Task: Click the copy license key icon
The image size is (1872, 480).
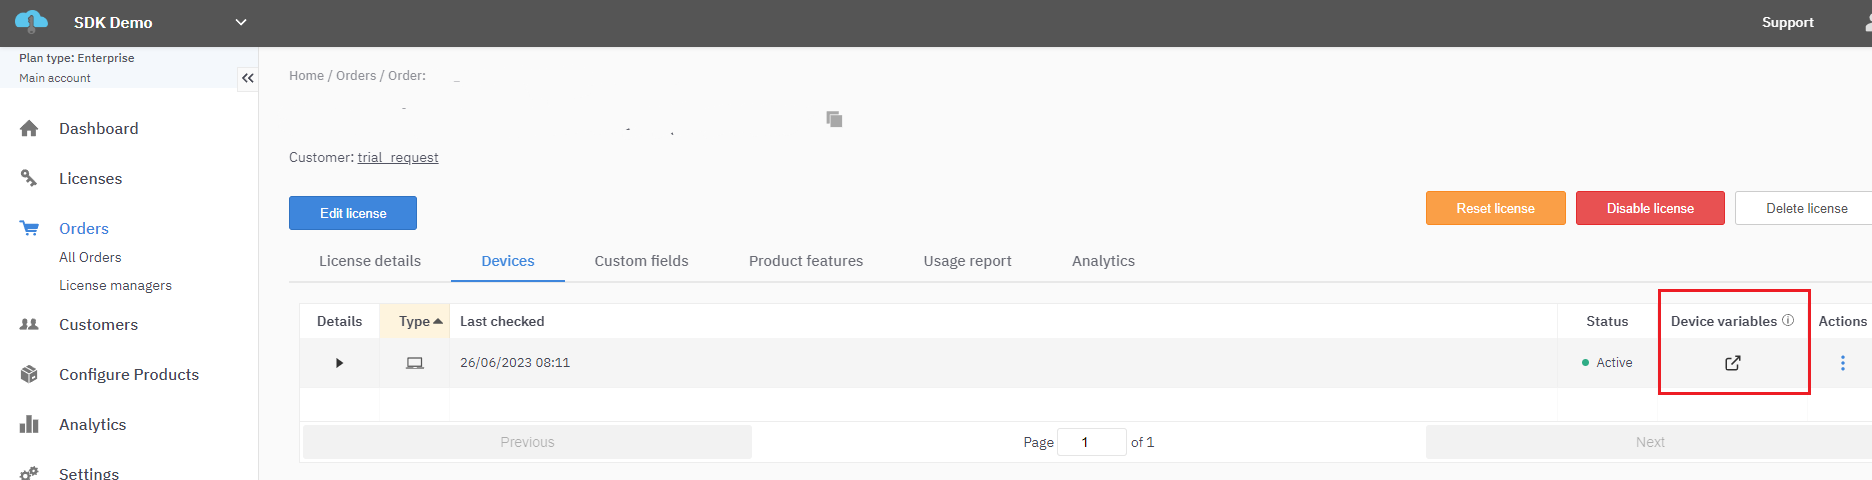Action: click(x=834, y=119)
